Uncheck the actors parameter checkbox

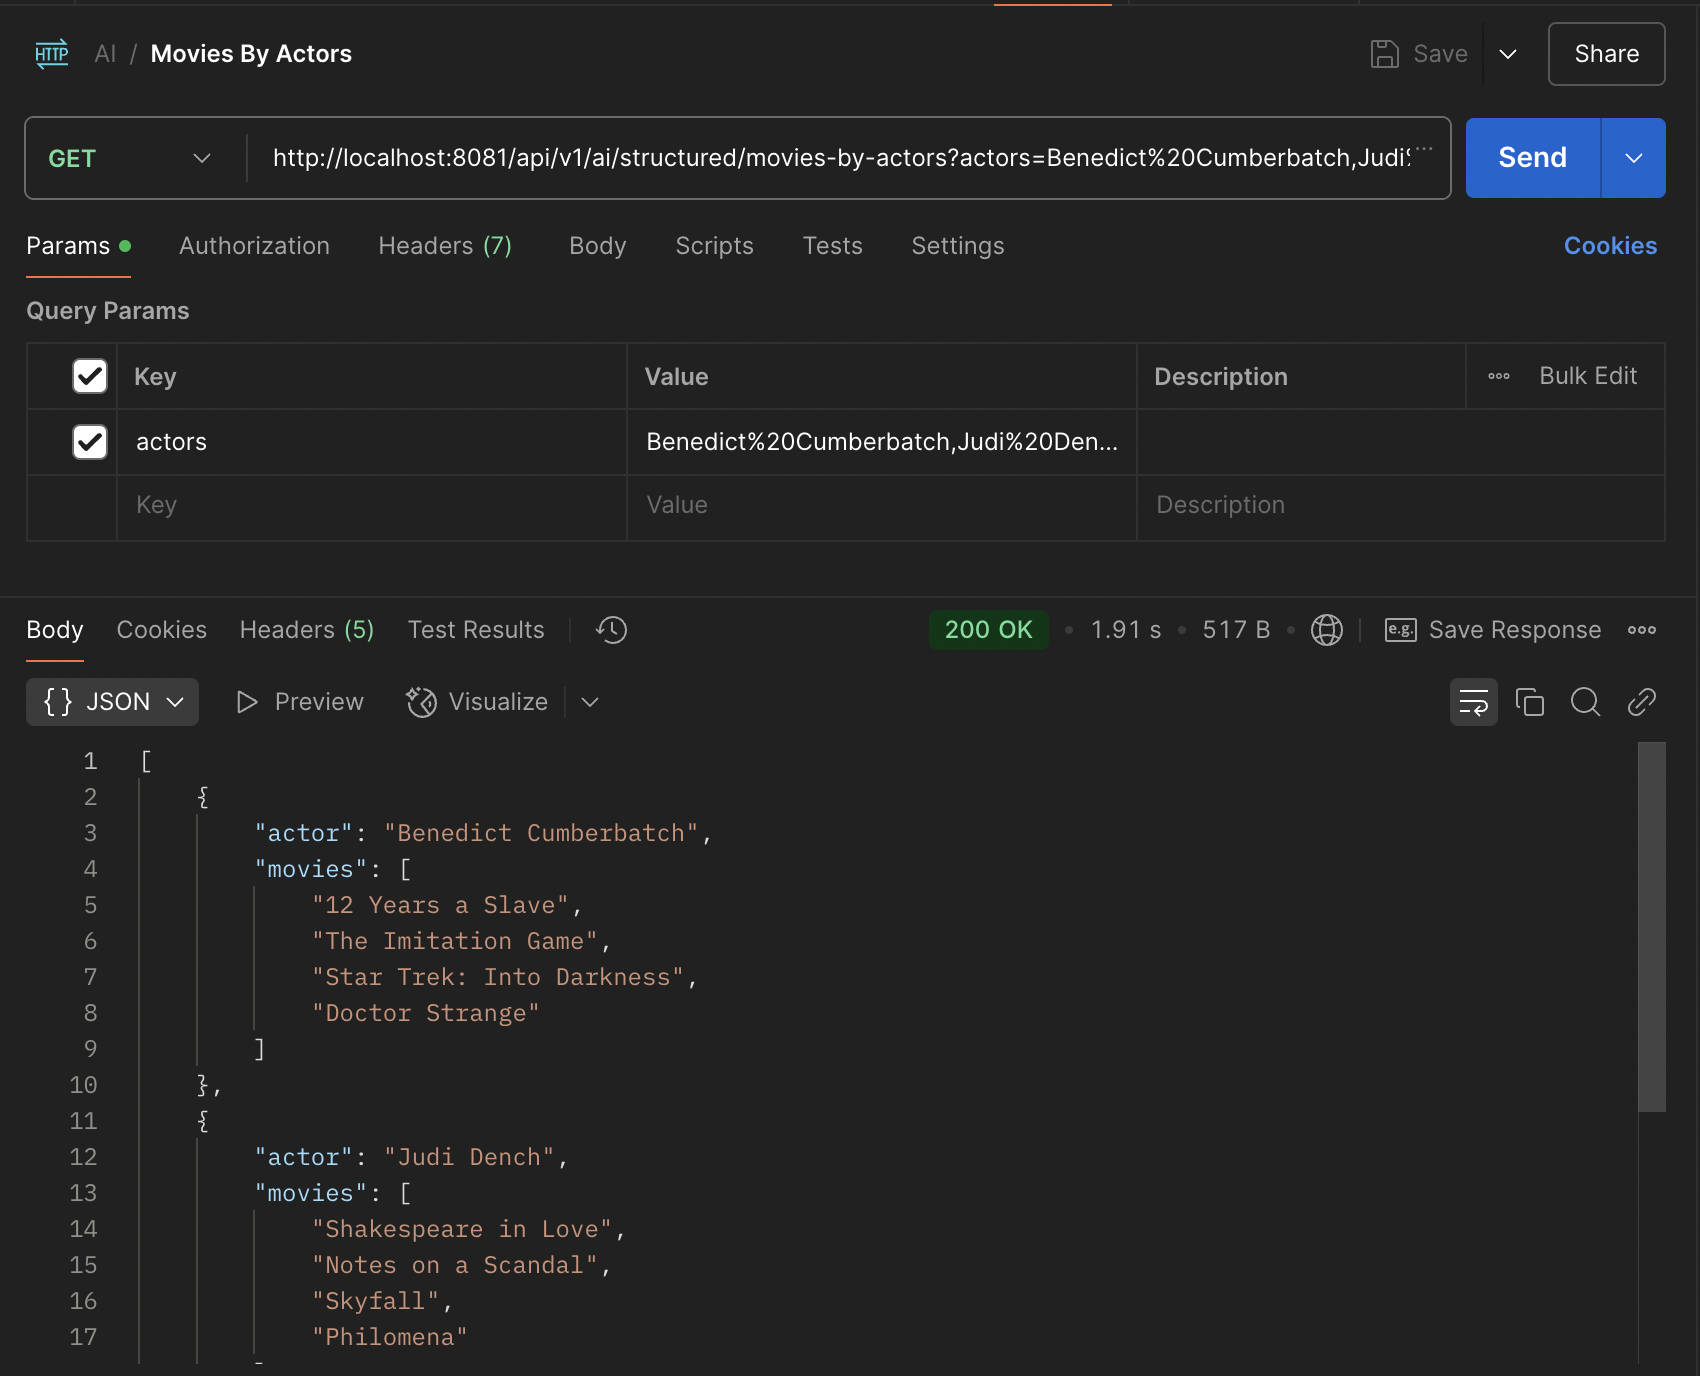[x=90, y=442]
